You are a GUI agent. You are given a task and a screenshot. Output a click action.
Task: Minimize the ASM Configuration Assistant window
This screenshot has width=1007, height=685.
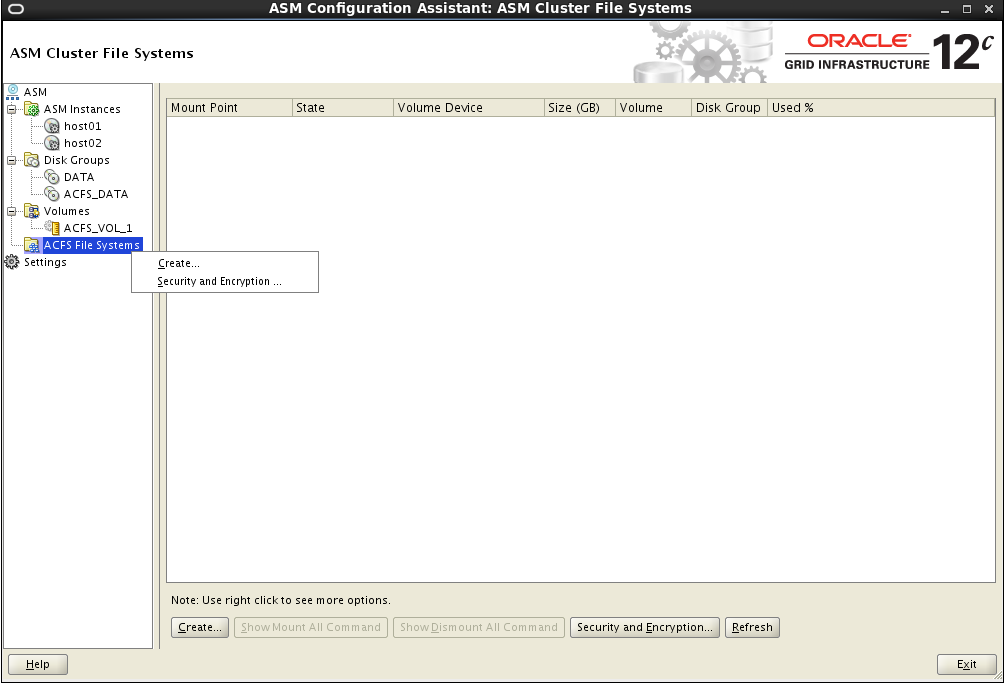click(945, 10)
